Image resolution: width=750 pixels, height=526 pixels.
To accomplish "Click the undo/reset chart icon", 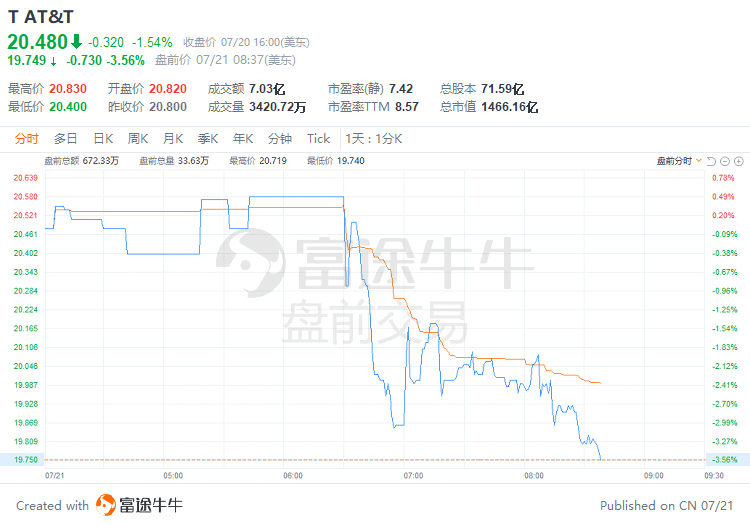I will tap(711, 160).
